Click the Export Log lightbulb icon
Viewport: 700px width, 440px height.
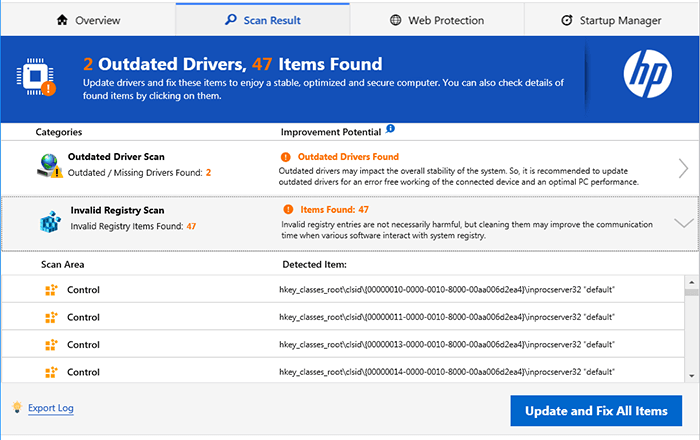point(16,407)
